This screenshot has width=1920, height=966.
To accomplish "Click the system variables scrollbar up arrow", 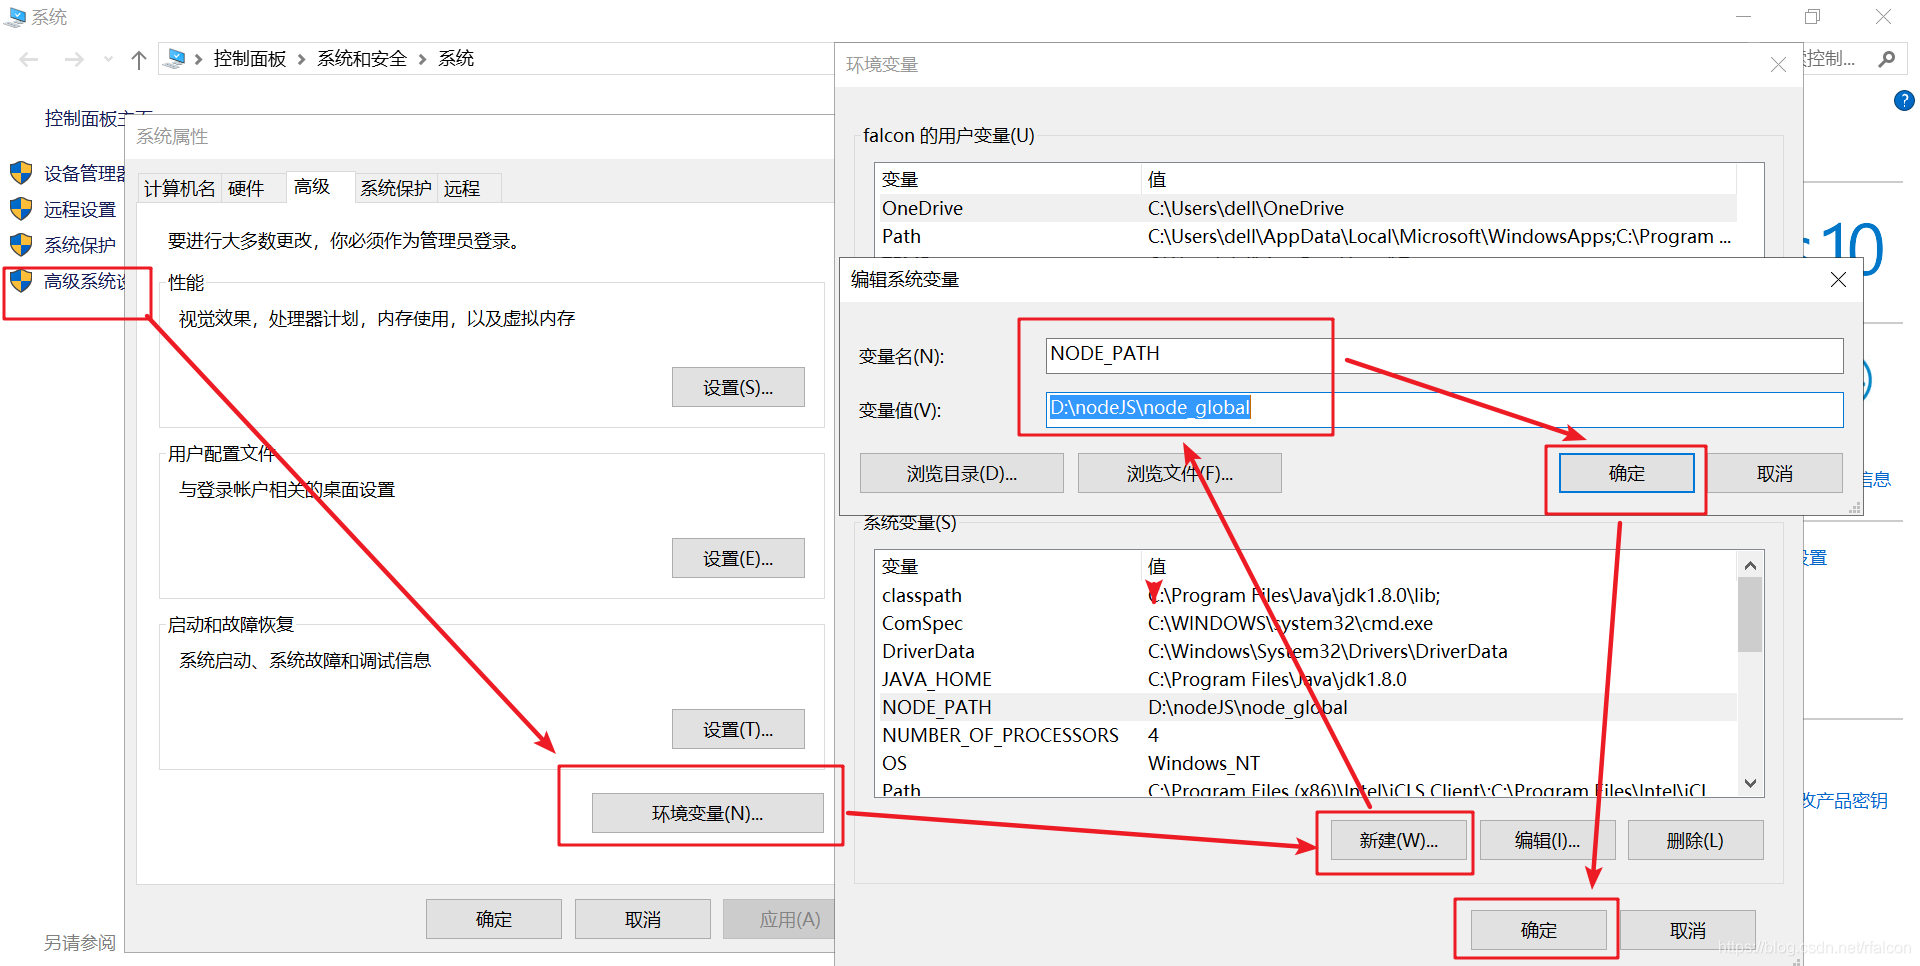I will [x=1750, y=565].
